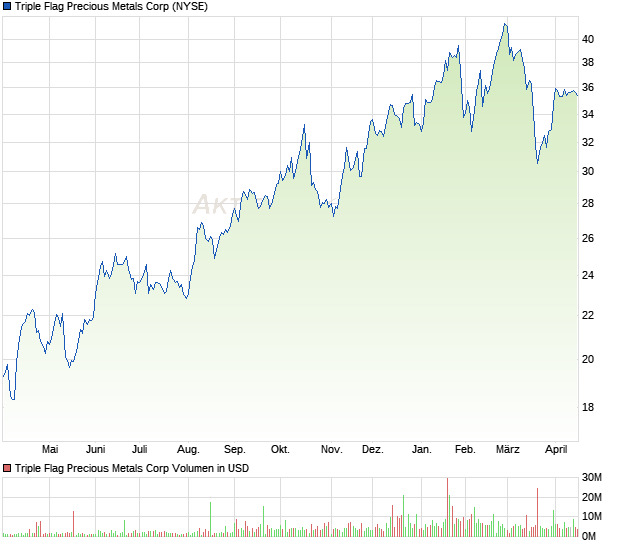Click the blue legend square beside Triple Flag title

[x=7, y=6]
